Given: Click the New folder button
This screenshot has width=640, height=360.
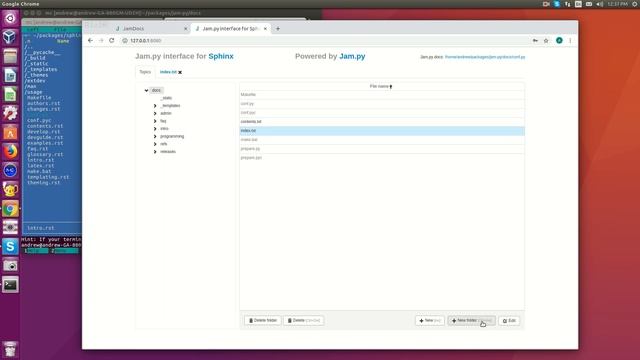Looking at the screenshot, I should 471,320.
